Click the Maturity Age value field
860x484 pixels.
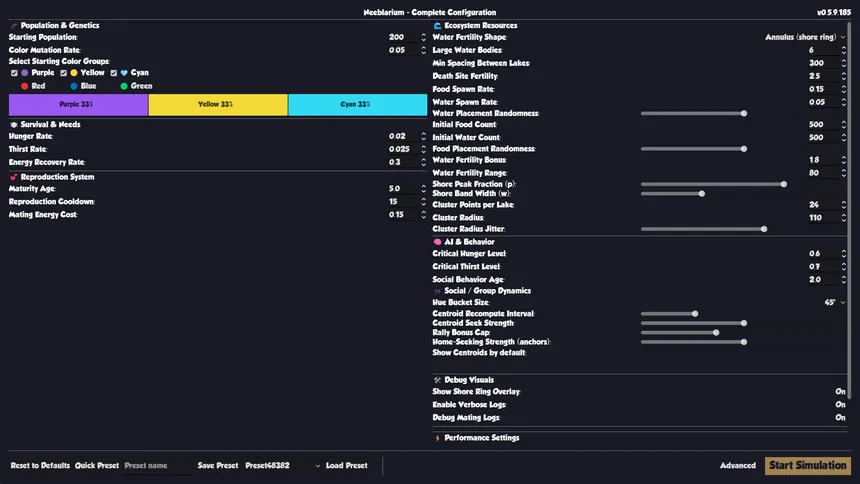point(403,189)
